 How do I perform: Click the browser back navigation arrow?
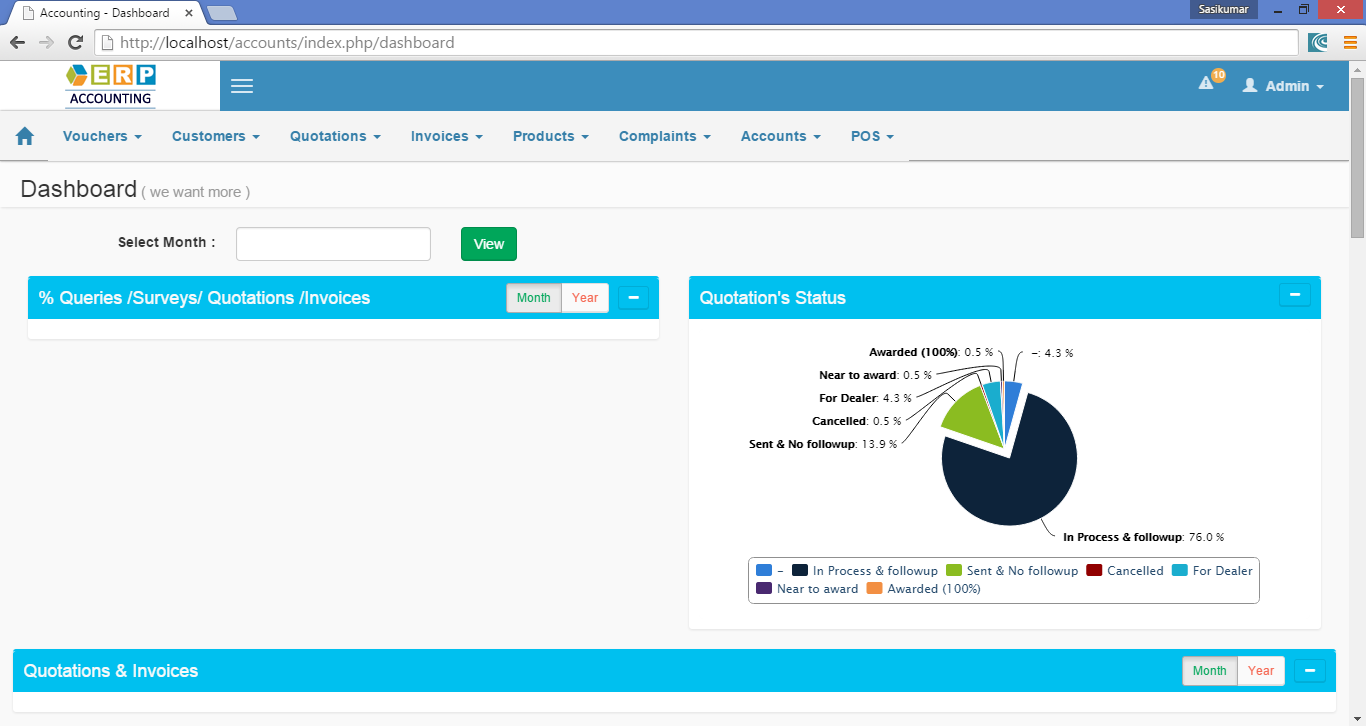tap(16, 42)
